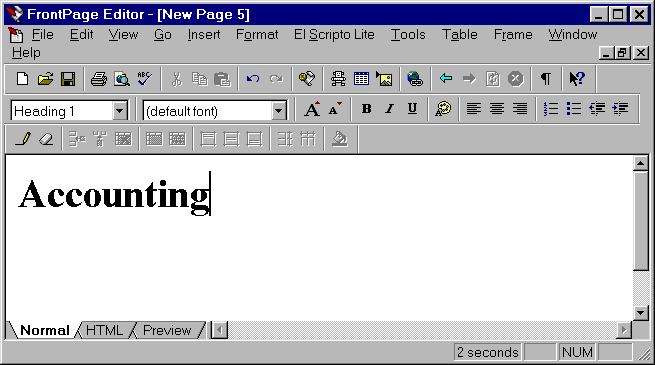Create hyperlink with globe link icon
The height and width of the screenshot is (365, 655).
pyautogui.click(x=415, y=79)
